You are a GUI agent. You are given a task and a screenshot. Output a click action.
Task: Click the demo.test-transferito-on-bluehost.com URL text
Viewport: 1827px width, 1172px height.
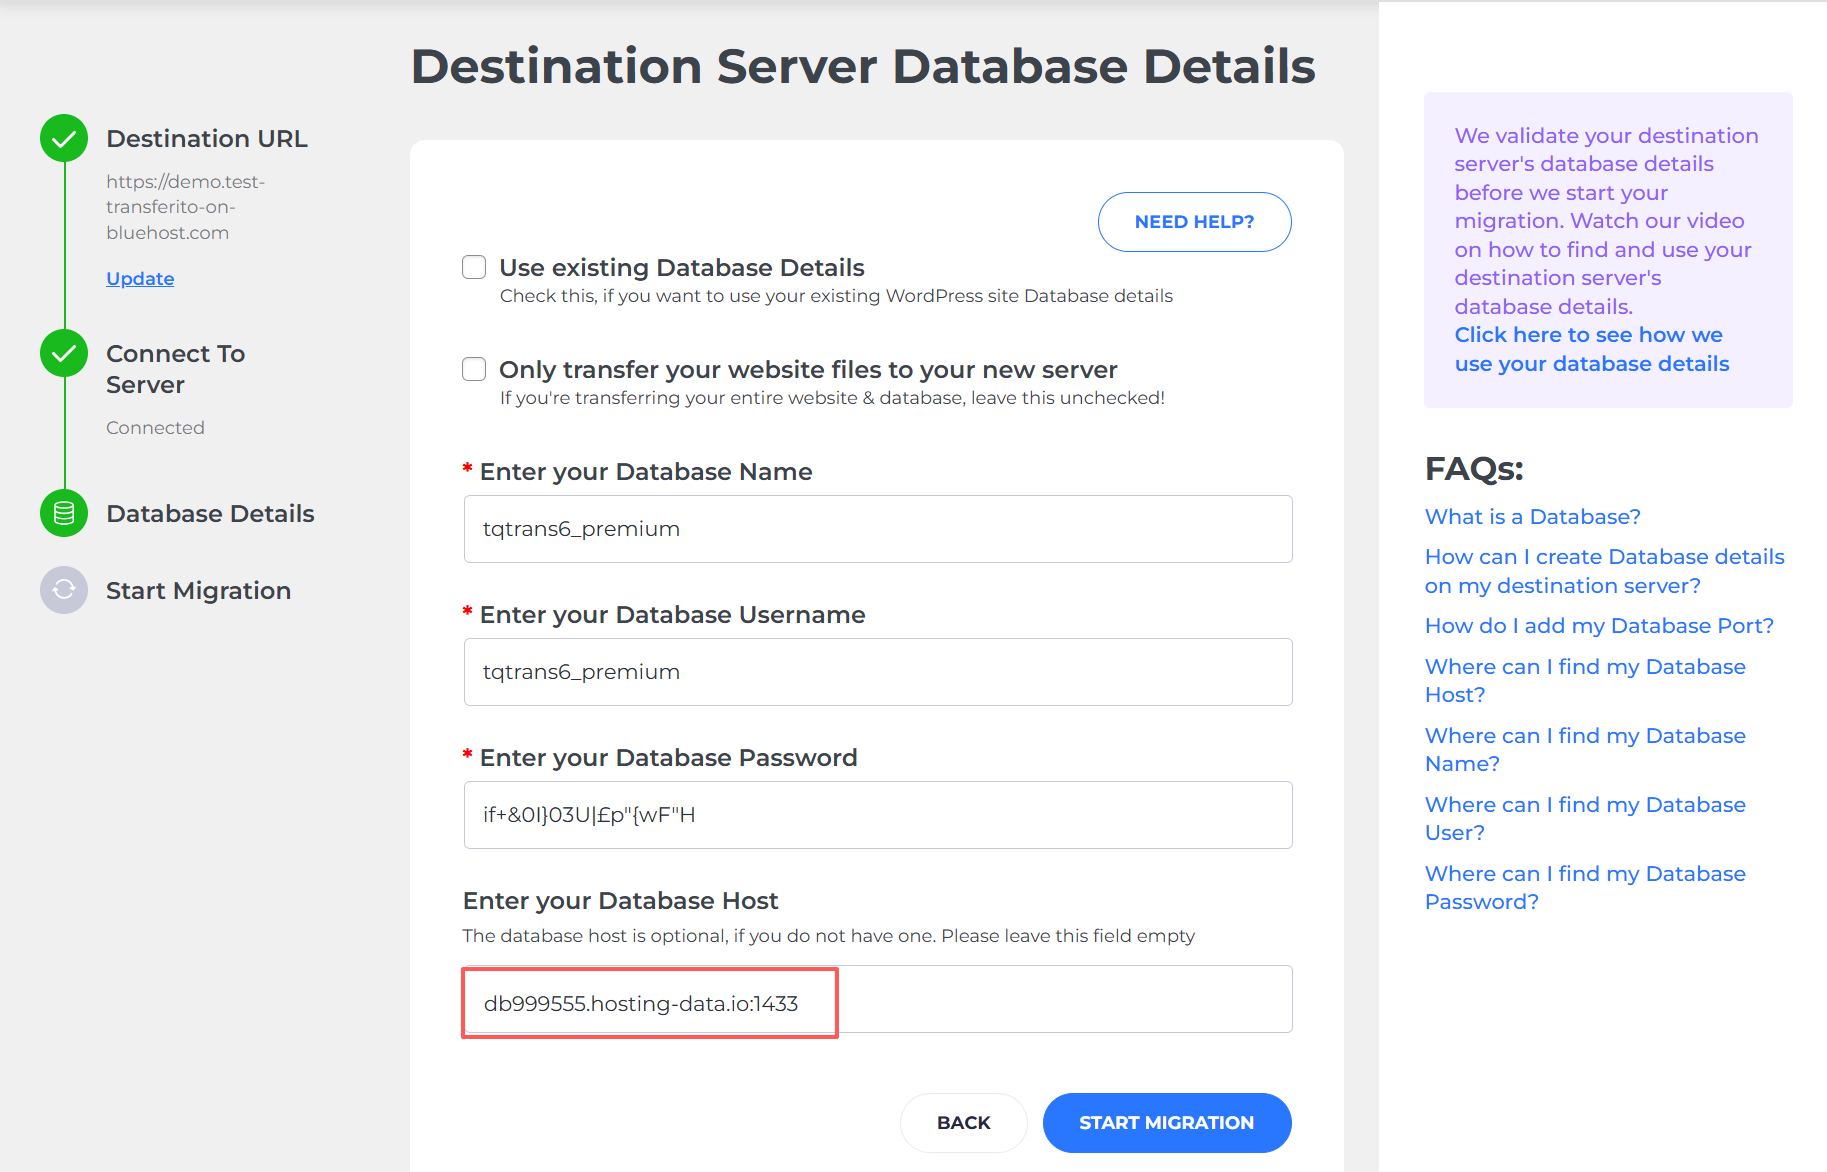pyautogui.click(x=185, y=207)
